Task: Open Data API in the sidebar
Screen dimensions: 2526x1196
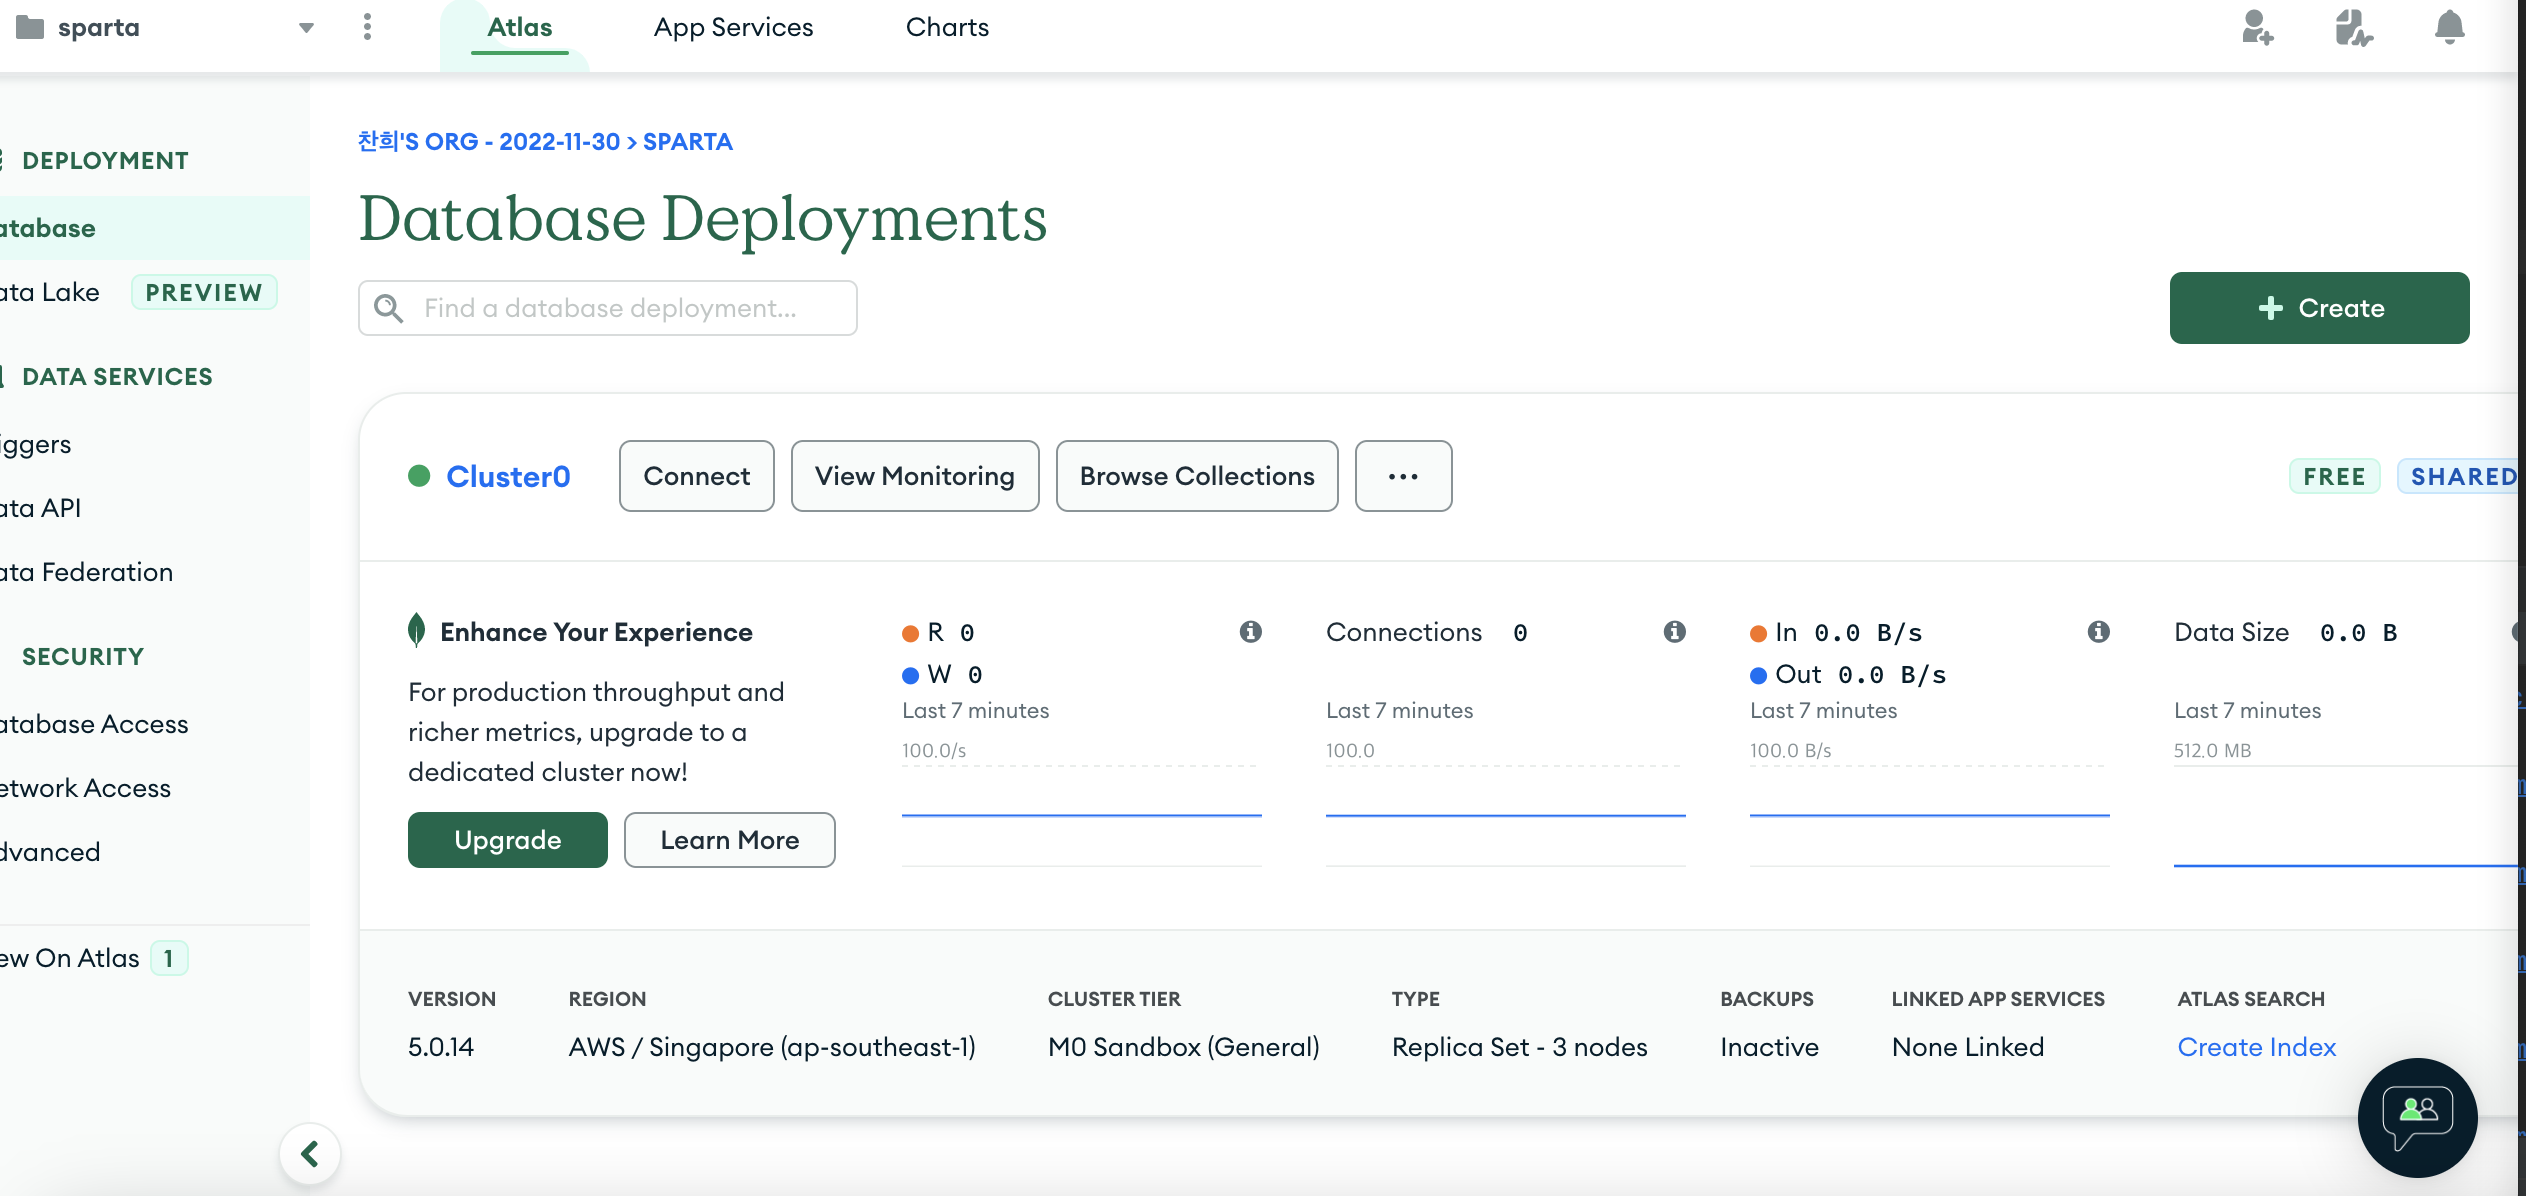Action: pos(41,508)
